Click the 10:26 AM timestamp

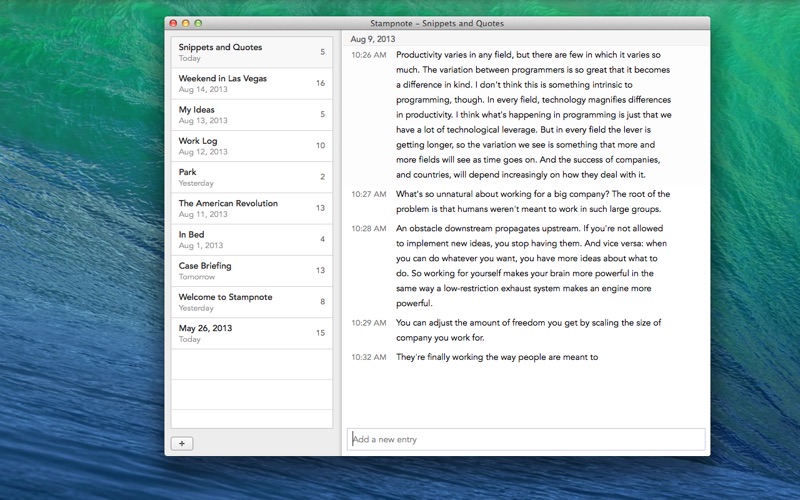[x=368, y=55]
